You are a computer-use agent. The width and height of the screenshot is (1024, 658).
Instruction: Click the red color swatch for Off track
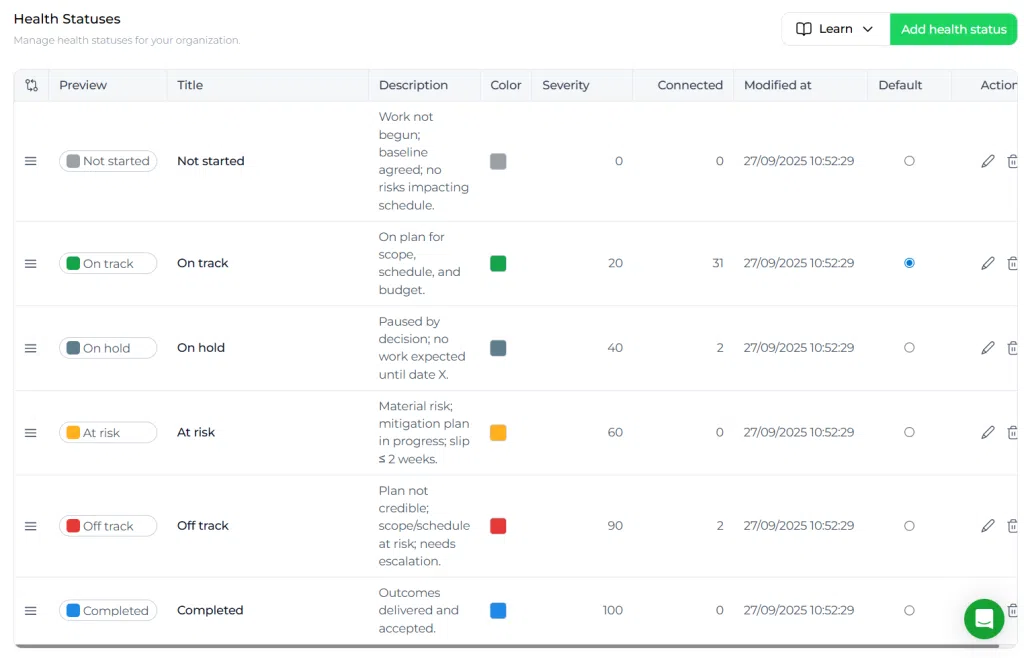click(x=498, y=525)
